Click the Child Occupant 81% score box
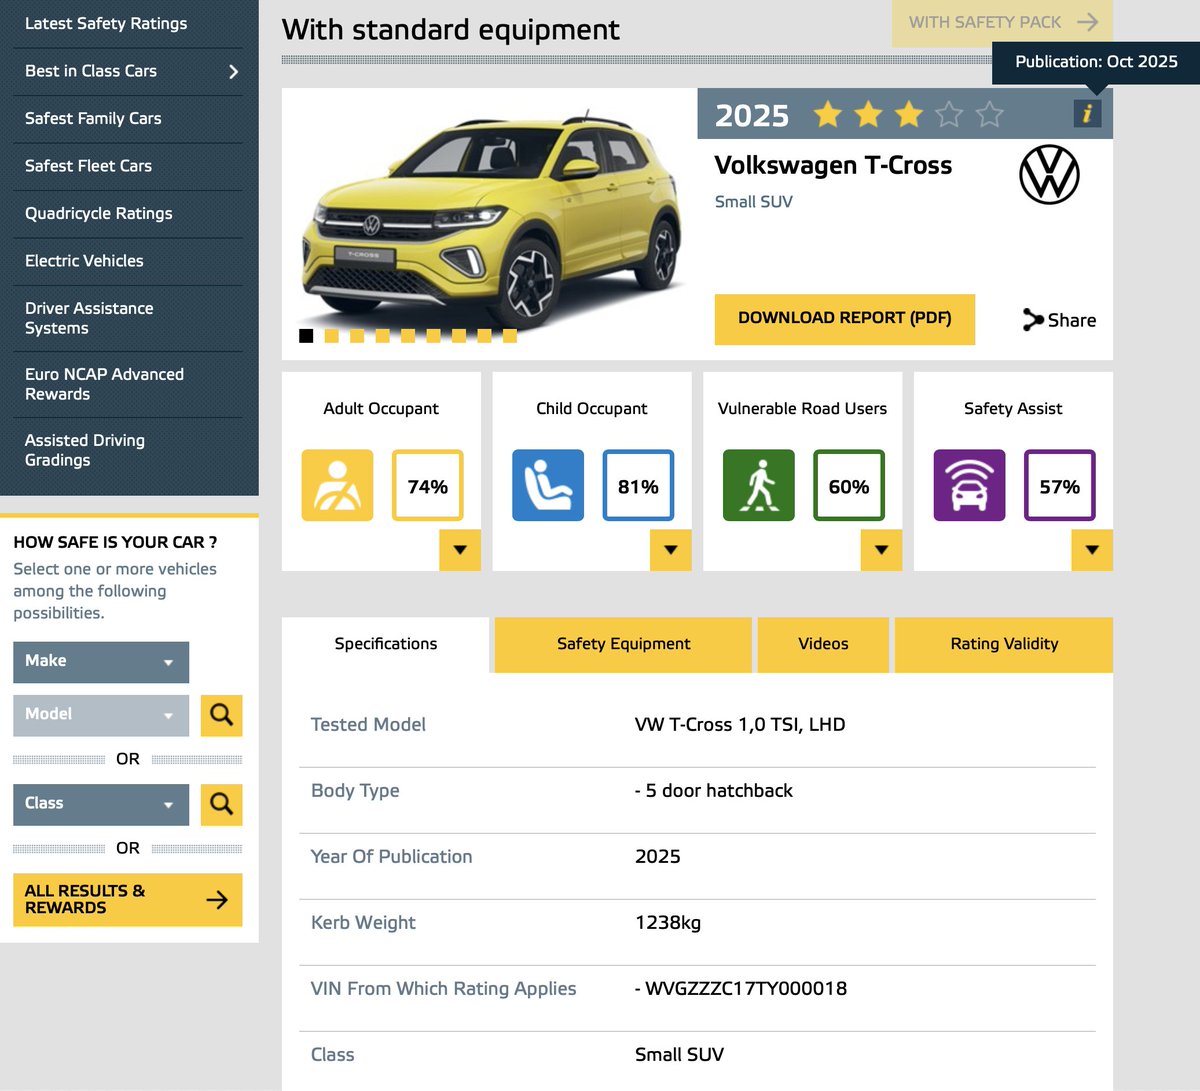 (x=638, y=486)
